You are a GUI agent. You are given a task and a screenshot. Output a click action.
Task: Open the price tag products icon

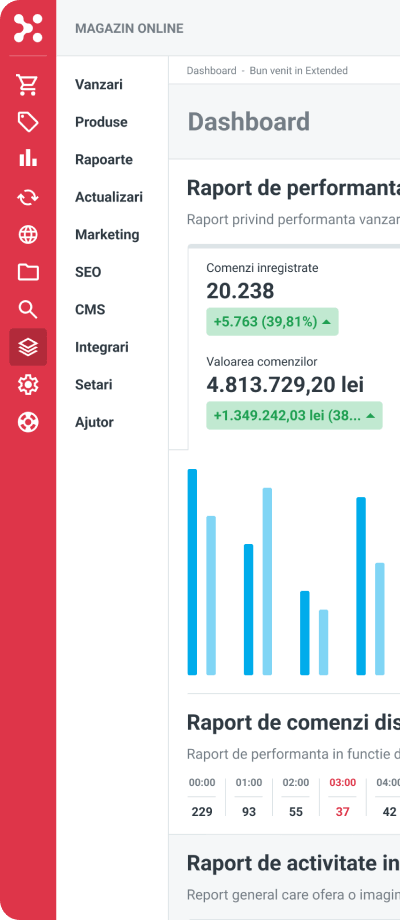click(x=28, y=122)
